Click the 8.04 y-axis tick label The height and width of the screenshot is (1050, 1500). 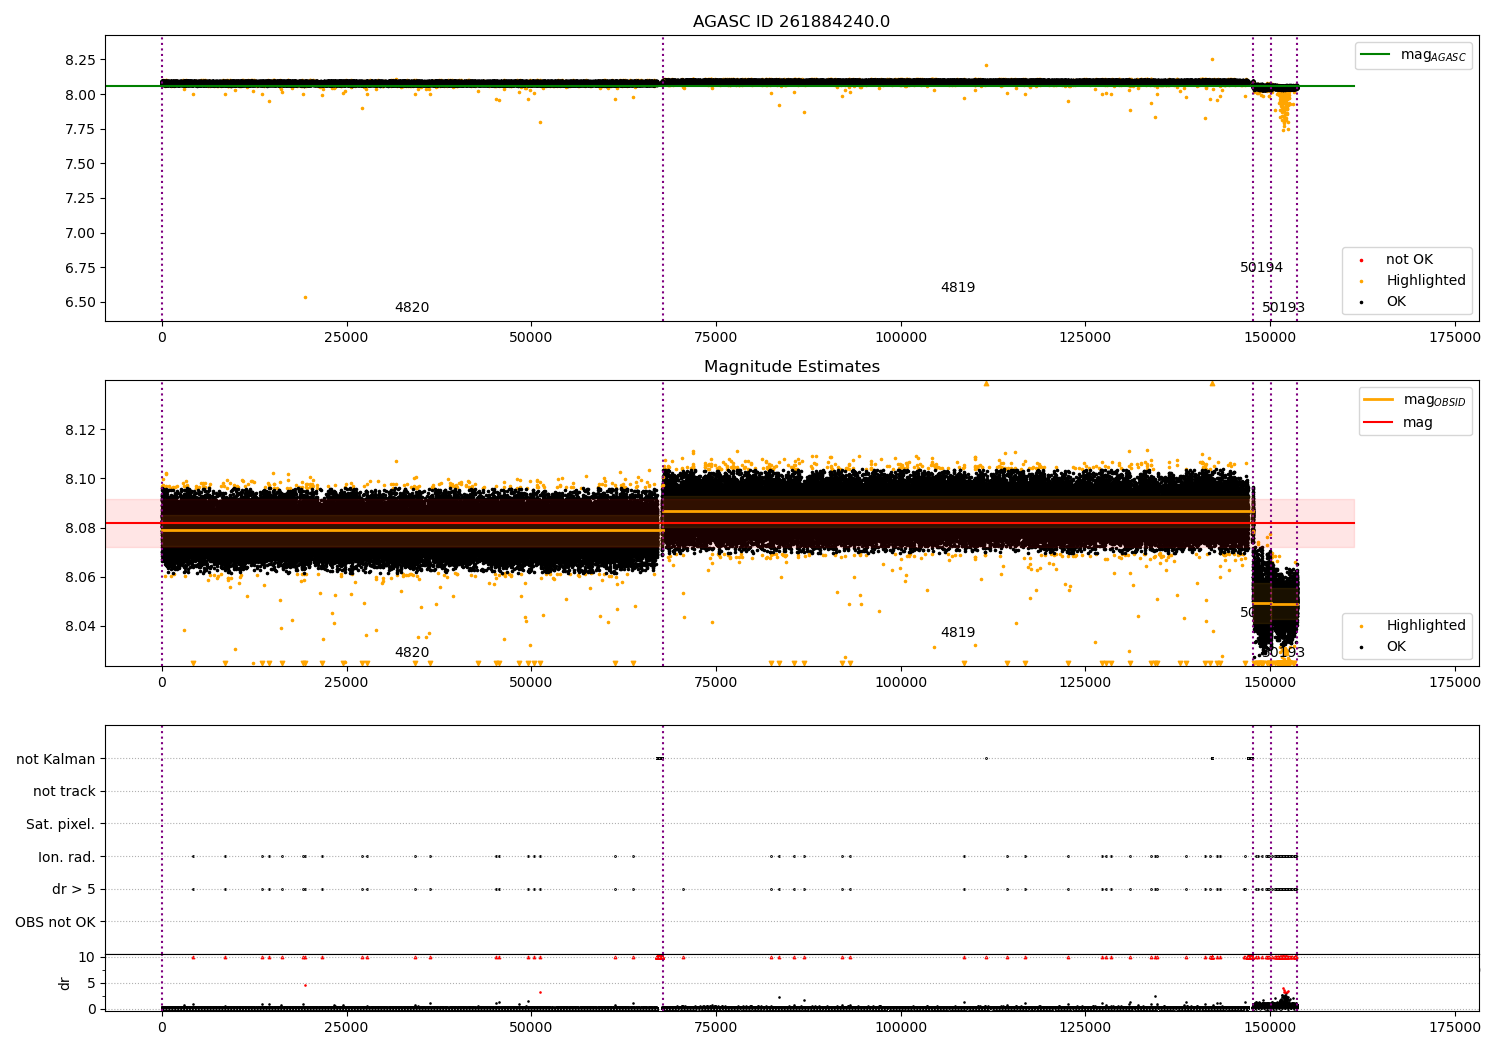tap(79, 626)
